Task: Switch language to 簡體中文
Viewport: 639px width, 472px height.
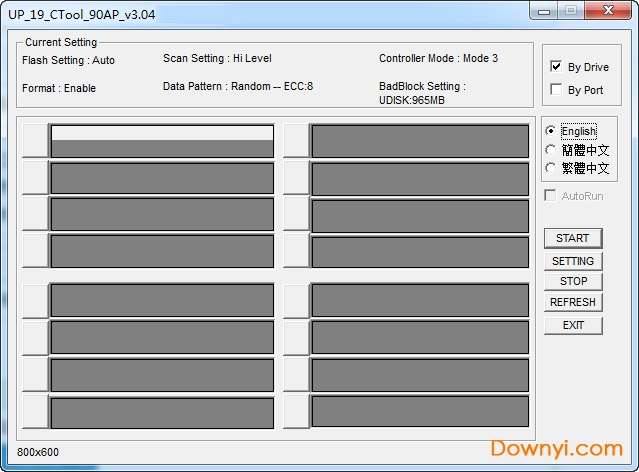Action: click(551, 150)
